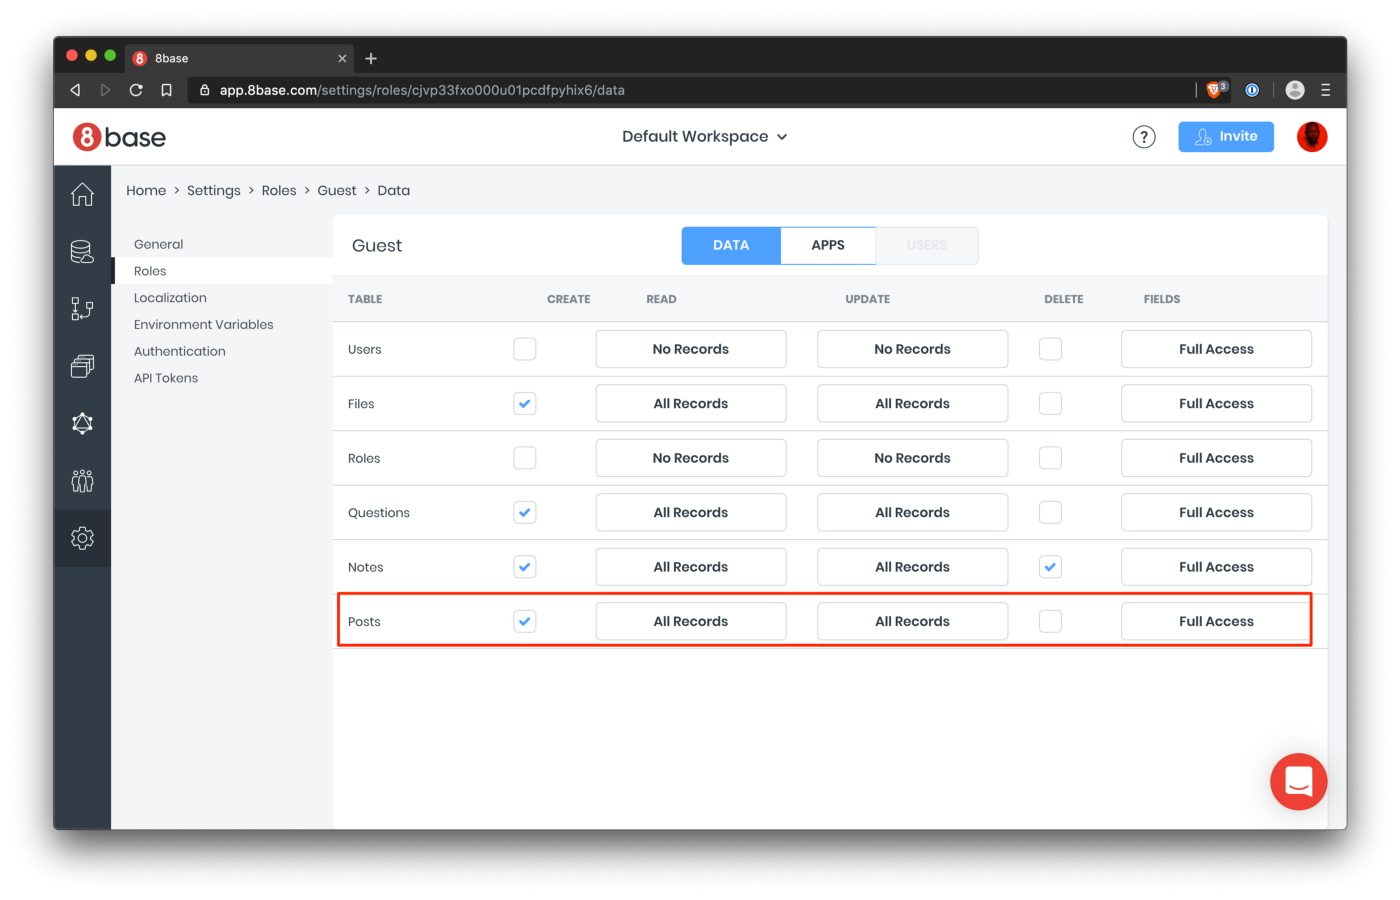
Task: Uncheck Create permission for Notes table
Action: pos(525,567)
